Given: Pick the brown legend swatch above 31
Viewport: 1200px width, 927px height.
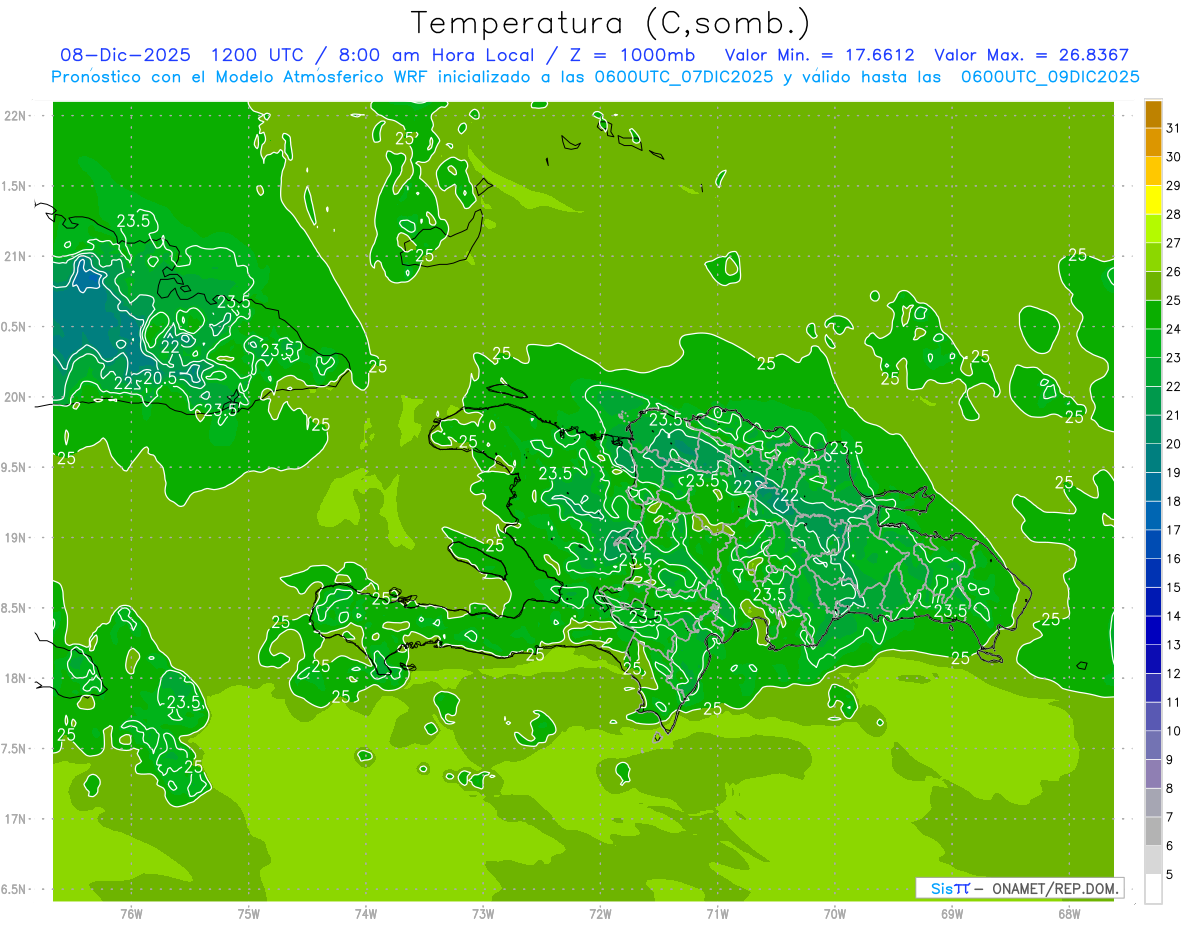Looking at the screenshot, I should point(1153,114).
